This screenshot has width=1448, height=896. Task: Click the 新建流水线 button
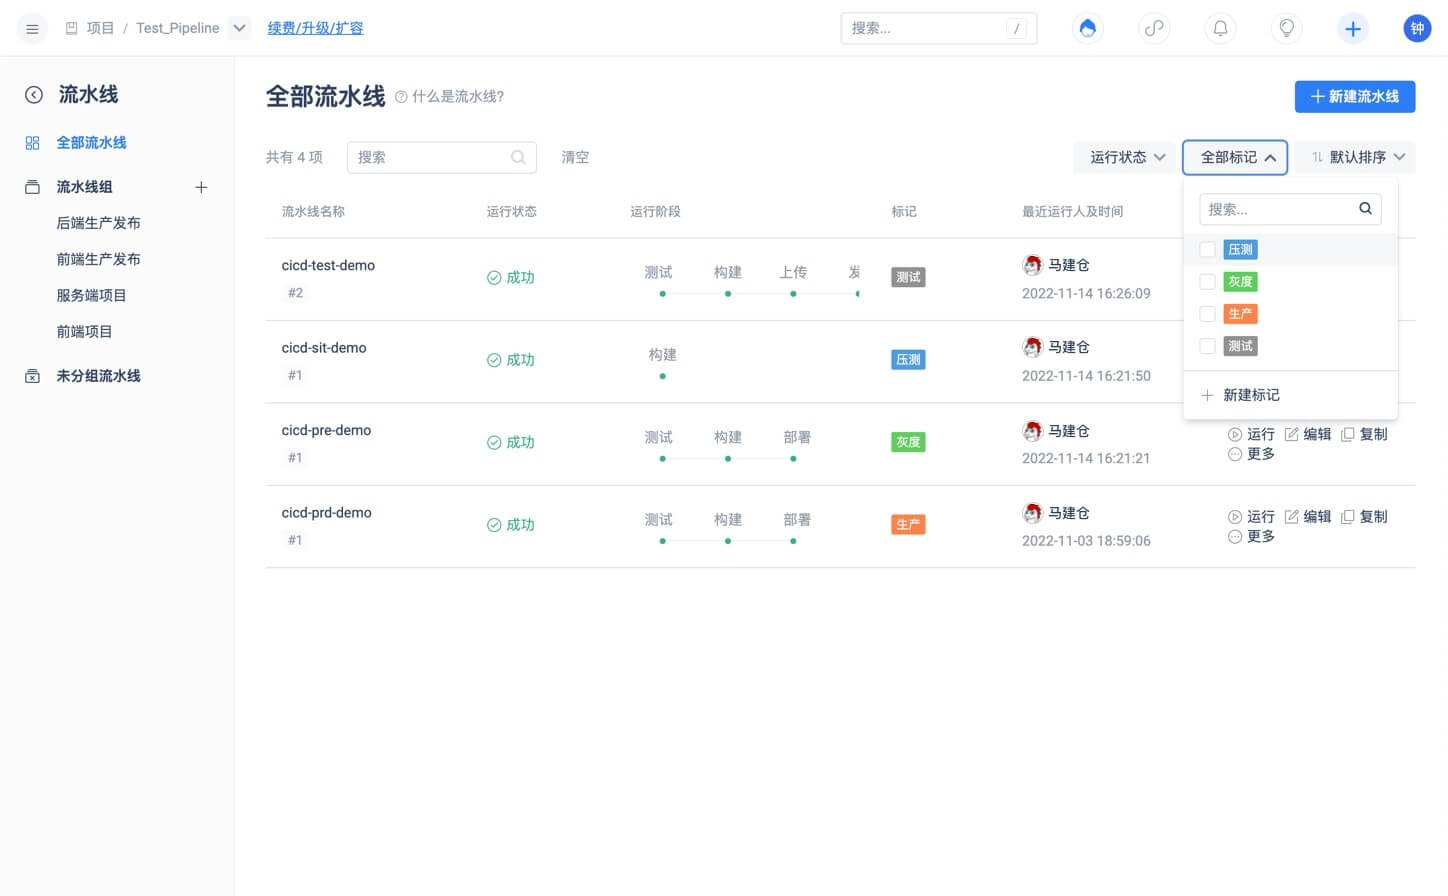click(1354, 97)
